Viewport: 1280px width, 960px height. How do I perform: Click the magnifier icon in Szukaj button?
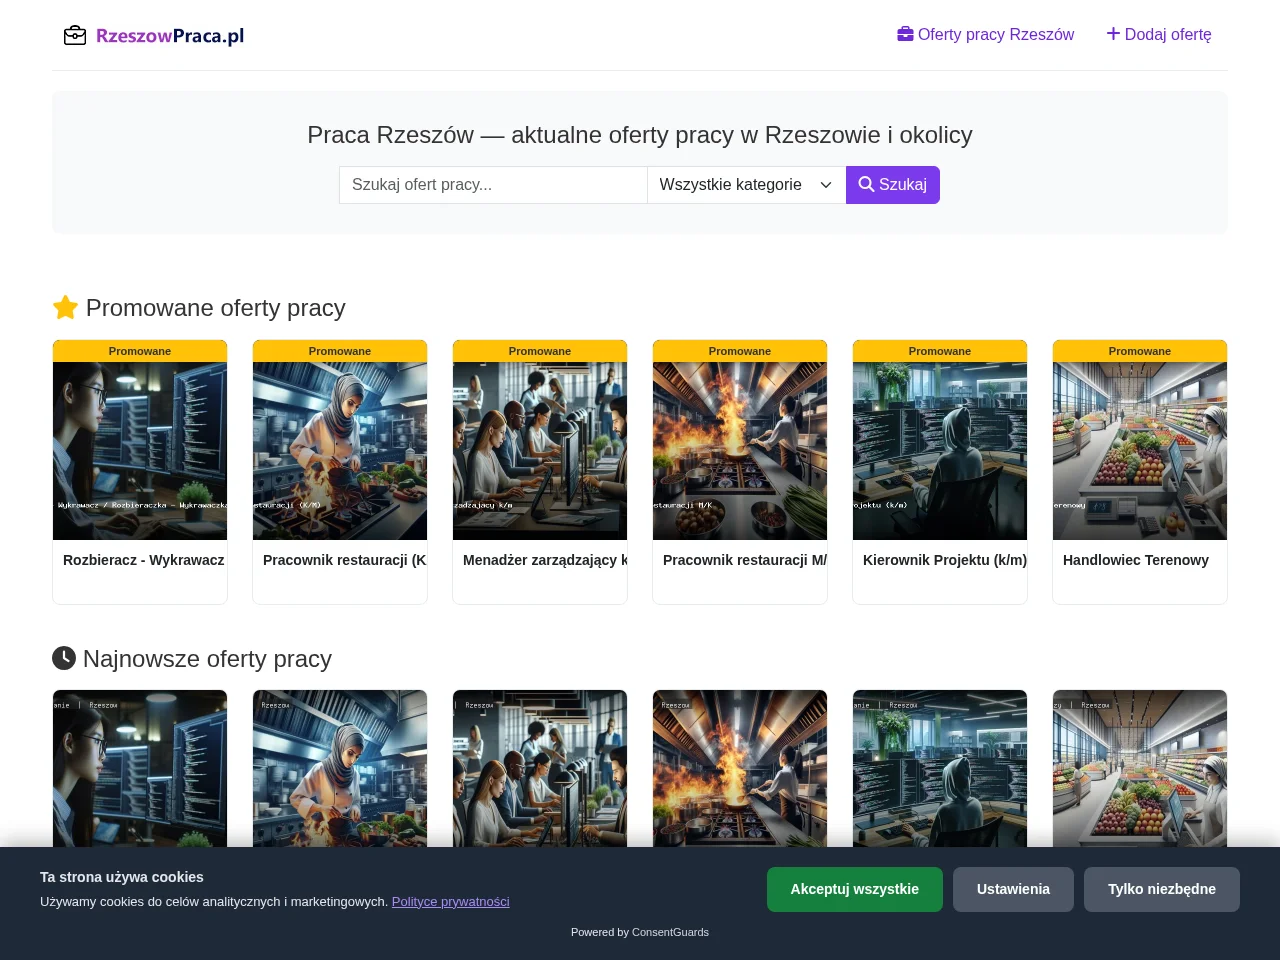pos(866,184)
